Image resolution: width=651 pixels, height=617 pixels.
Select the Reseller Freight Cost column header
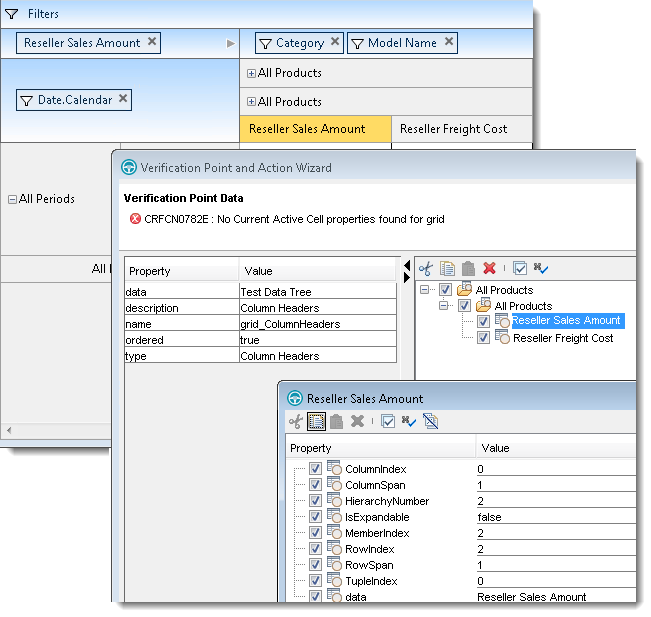point(453,129)
